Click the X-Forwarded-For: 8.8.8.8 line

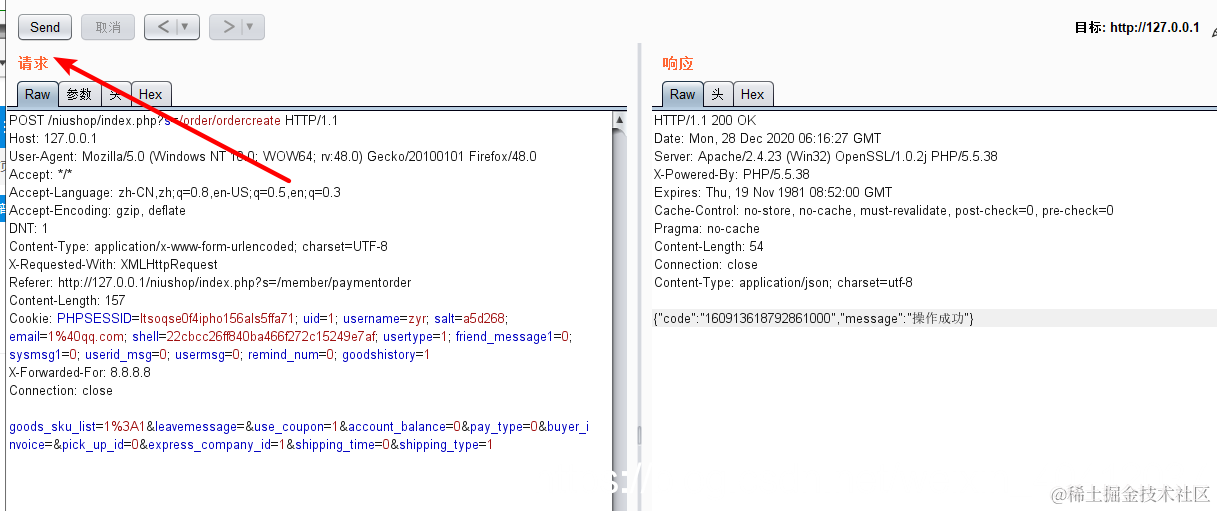(80, 372)
